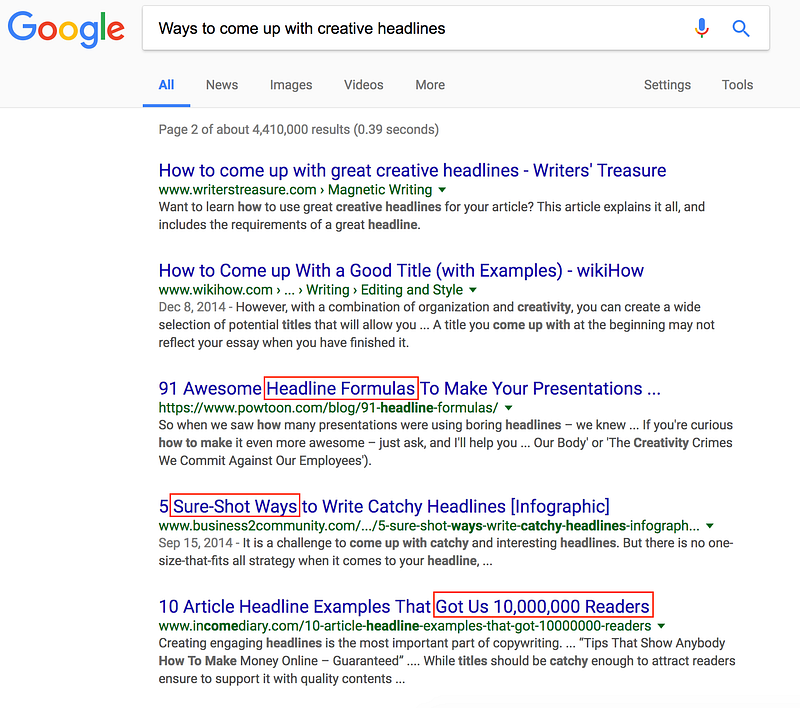Image resolution: width=800 pixels, height=708 pixels.
Task: Open the 91 Awesome Headline Formulas result
Action: click(x=410, y=389)
